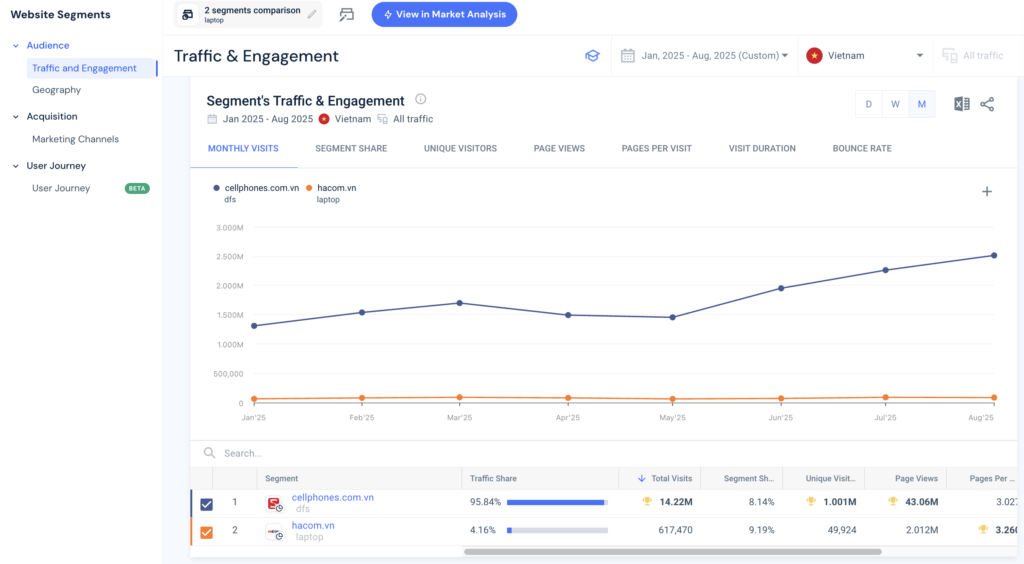This screenshot has height=564, width=1024.
Task: Switch granularity to weekly with W toggle
Action: click(895, 104)
